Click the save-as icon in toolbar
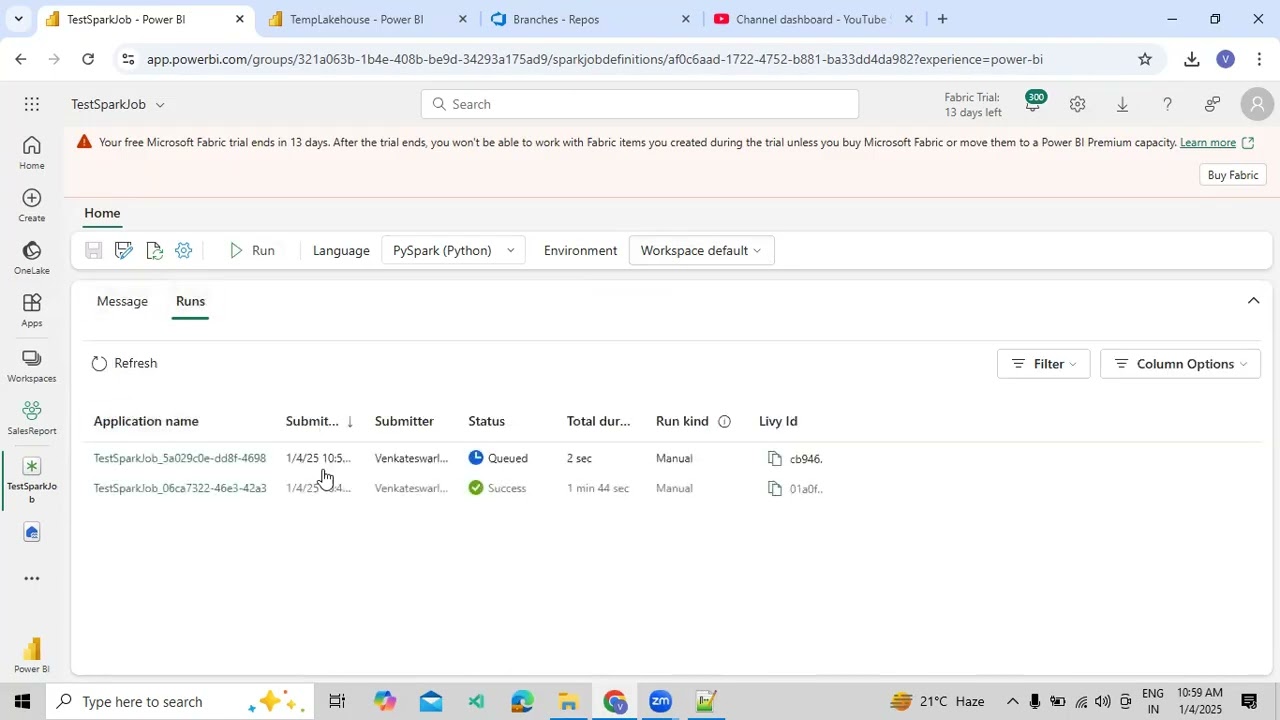Image resolution: width=1280 pixels, height=720 pixels. 124,251
